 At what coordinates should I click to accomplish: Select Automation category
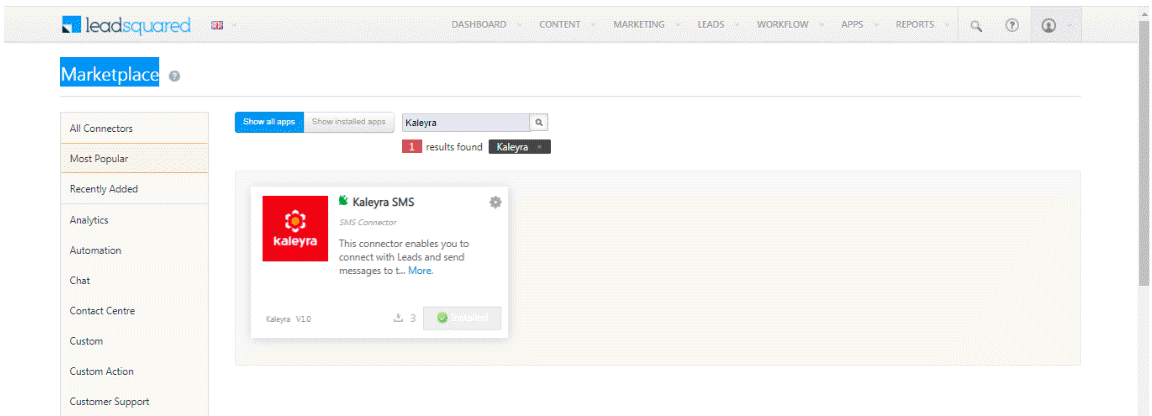click(134, 250)
